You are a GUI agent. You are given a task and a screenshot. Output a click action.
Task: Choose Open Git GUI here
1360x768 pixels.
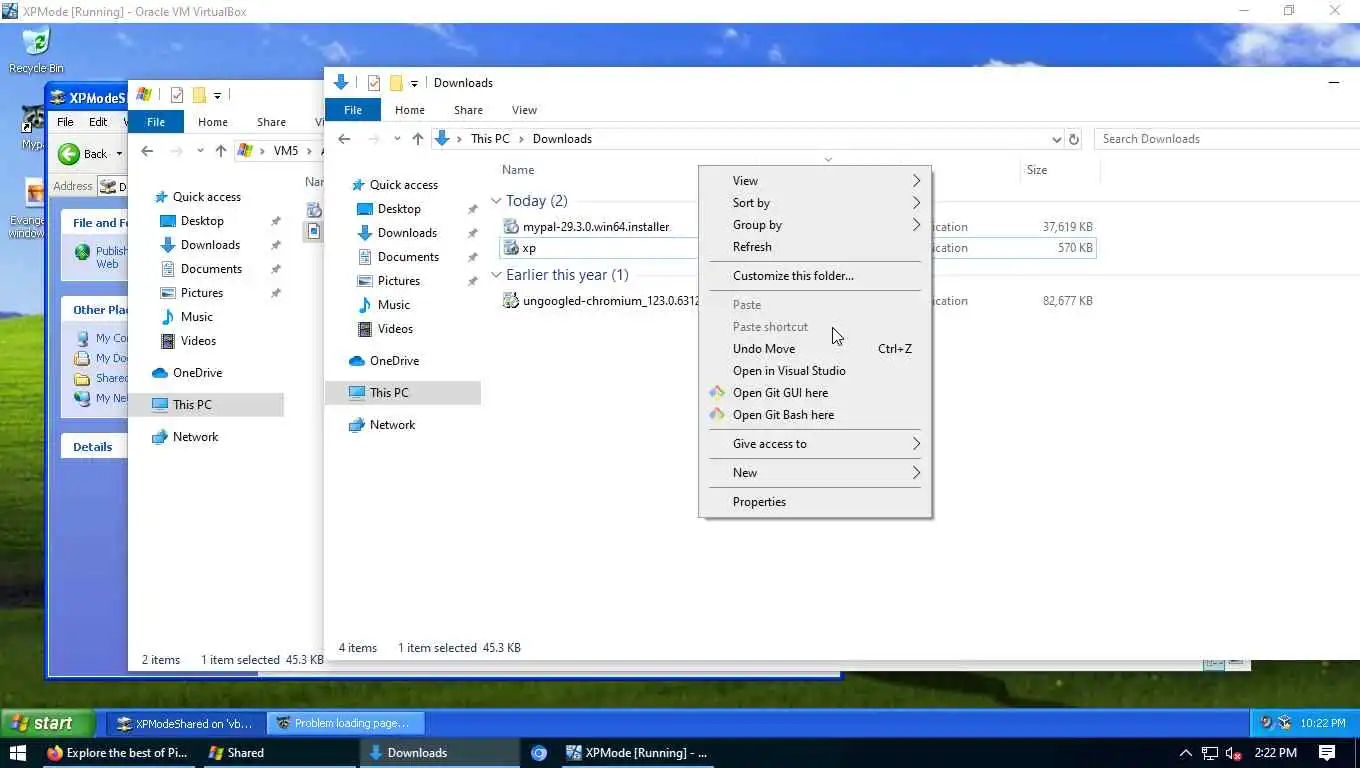pyautogui.click(x=815, y=393)
